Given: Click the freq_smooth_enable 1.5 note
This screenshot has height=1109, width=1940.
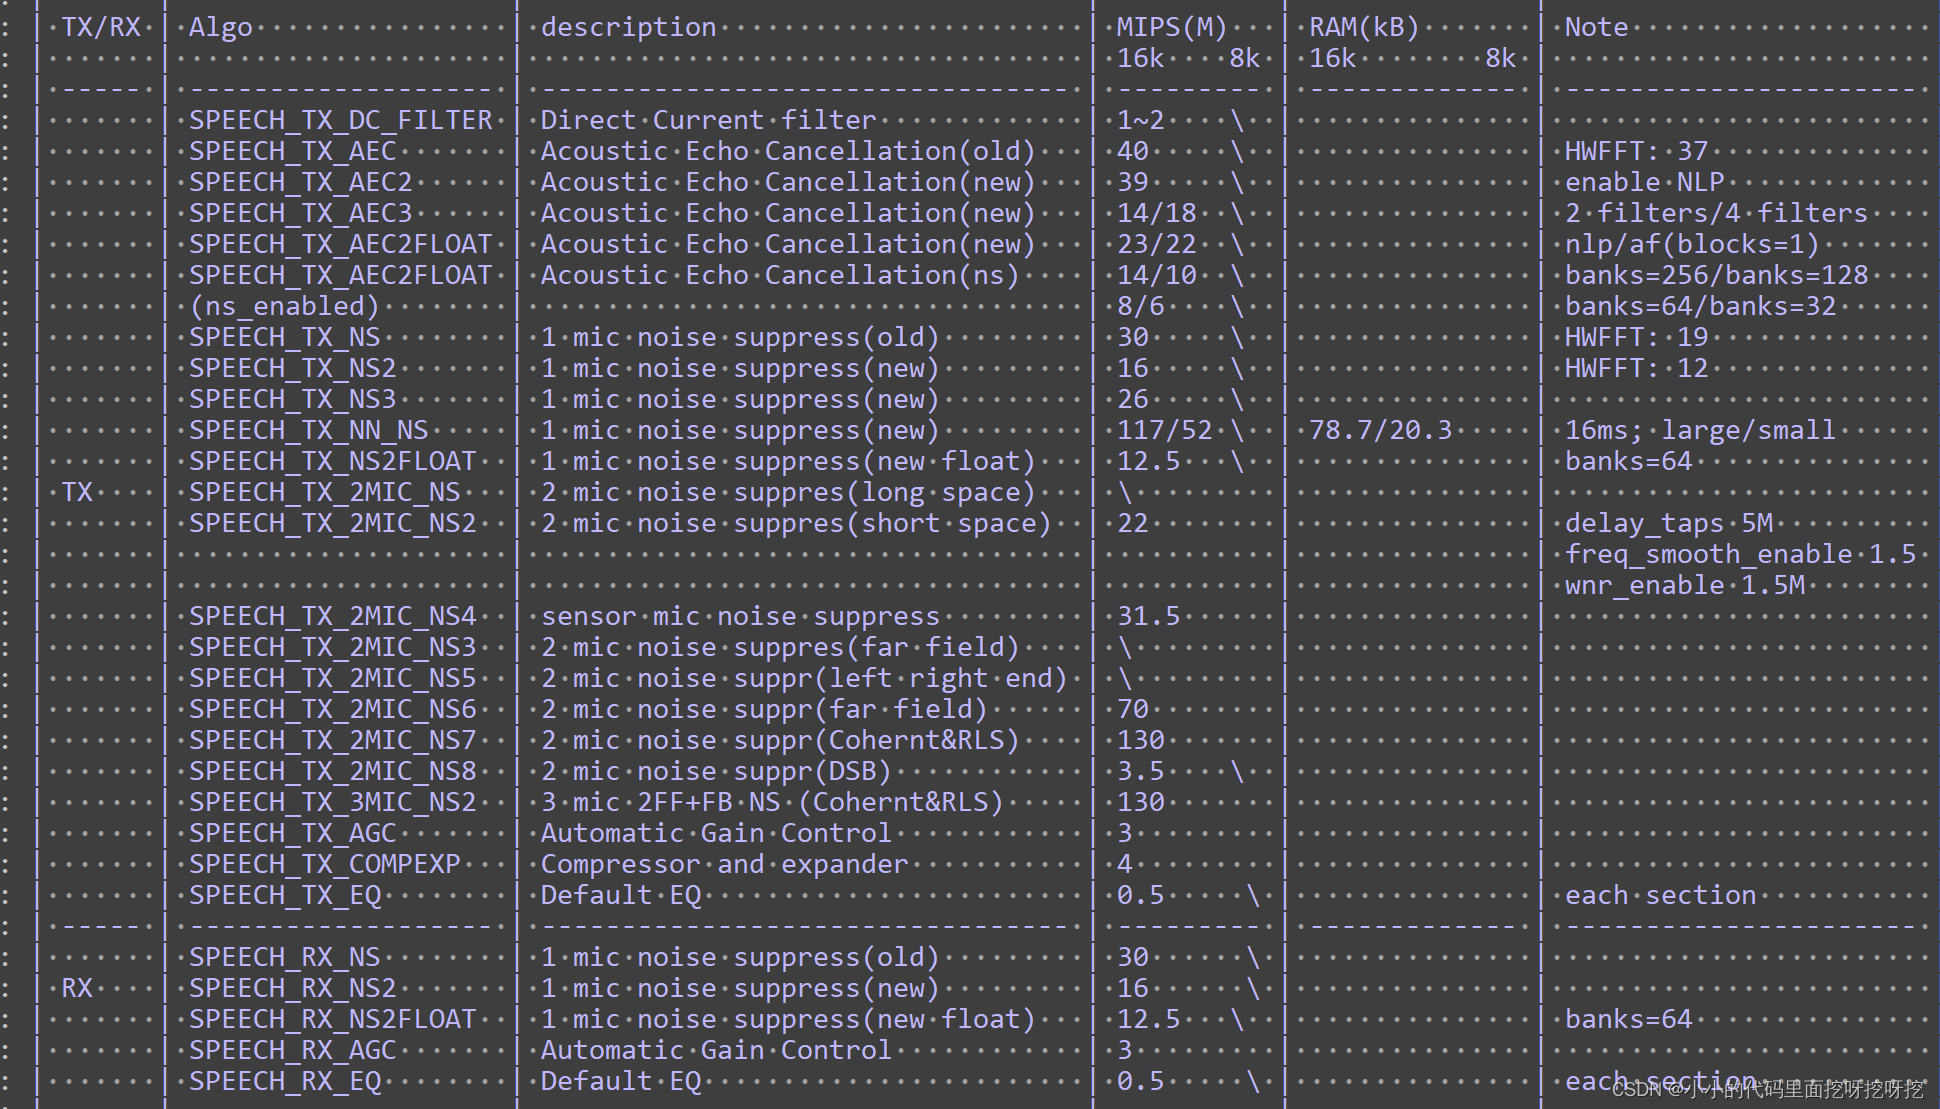Looking at the screenshot, I should 1740,554.
